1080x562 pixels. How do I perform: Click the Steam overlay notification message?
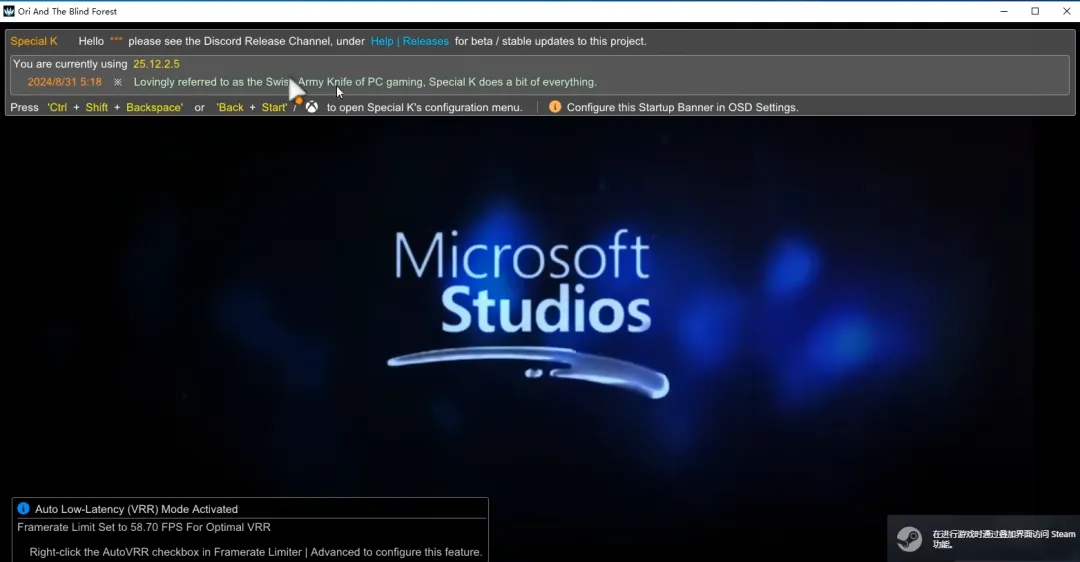tap(1004, 539)
